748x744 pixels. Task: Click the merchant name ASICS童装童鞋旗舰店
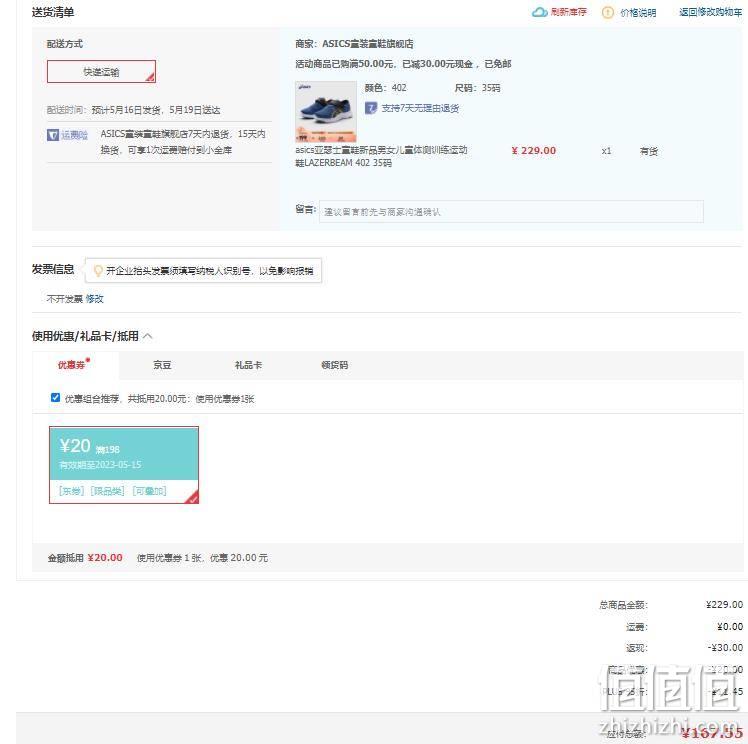click(x=368, y=44)
